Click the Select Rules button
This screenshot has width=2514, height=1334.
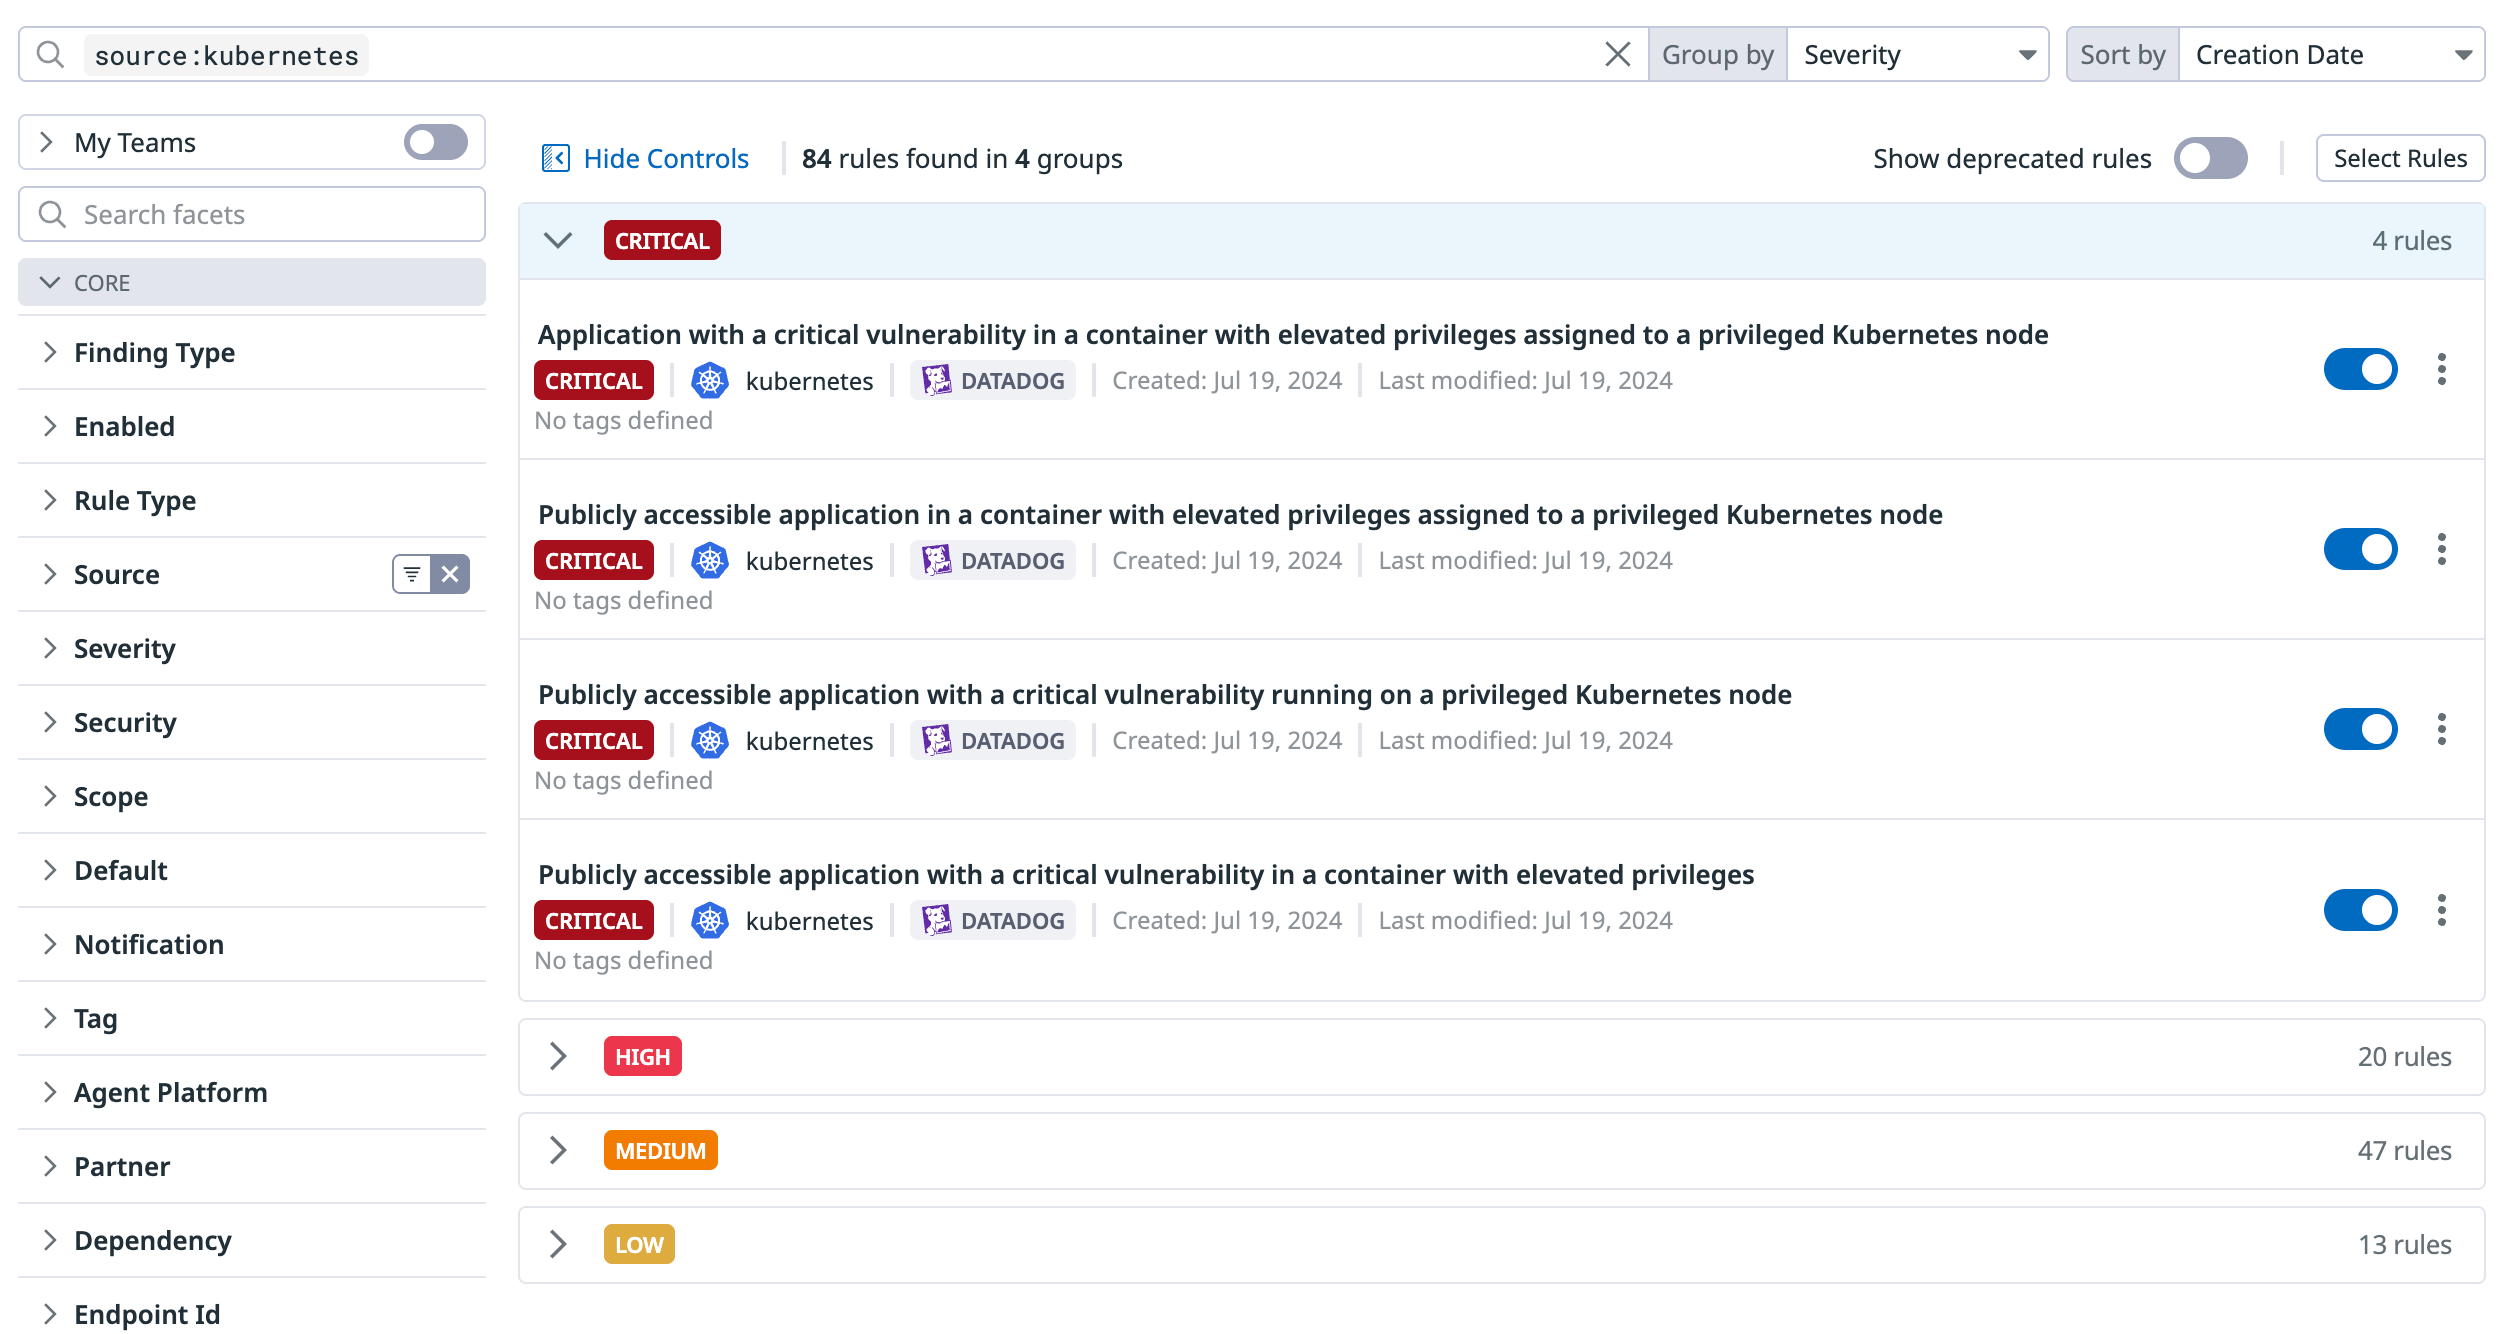(2400, 158)
